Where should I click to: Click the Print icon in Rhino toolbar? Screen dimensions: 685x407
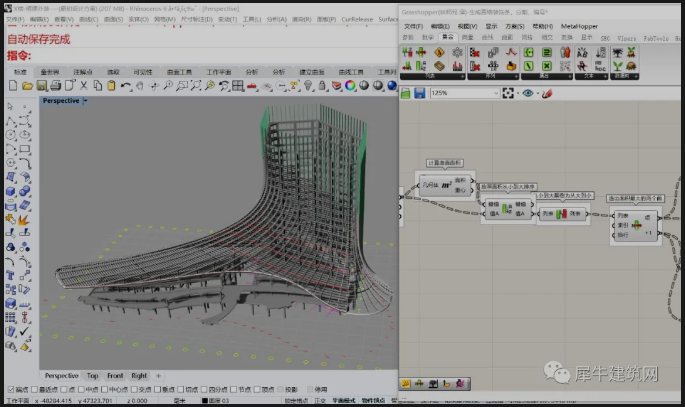[x=55, y=86]
